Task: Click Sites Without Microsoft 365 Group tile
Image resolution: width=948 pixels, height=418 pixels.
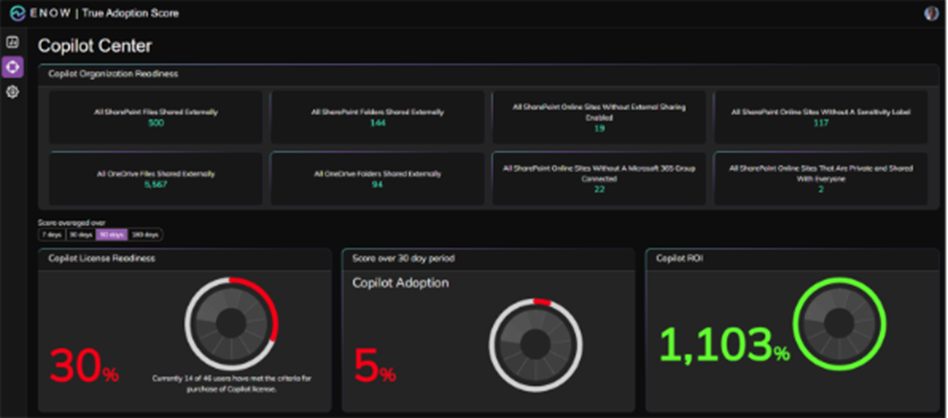Action: tap(598, 179)
